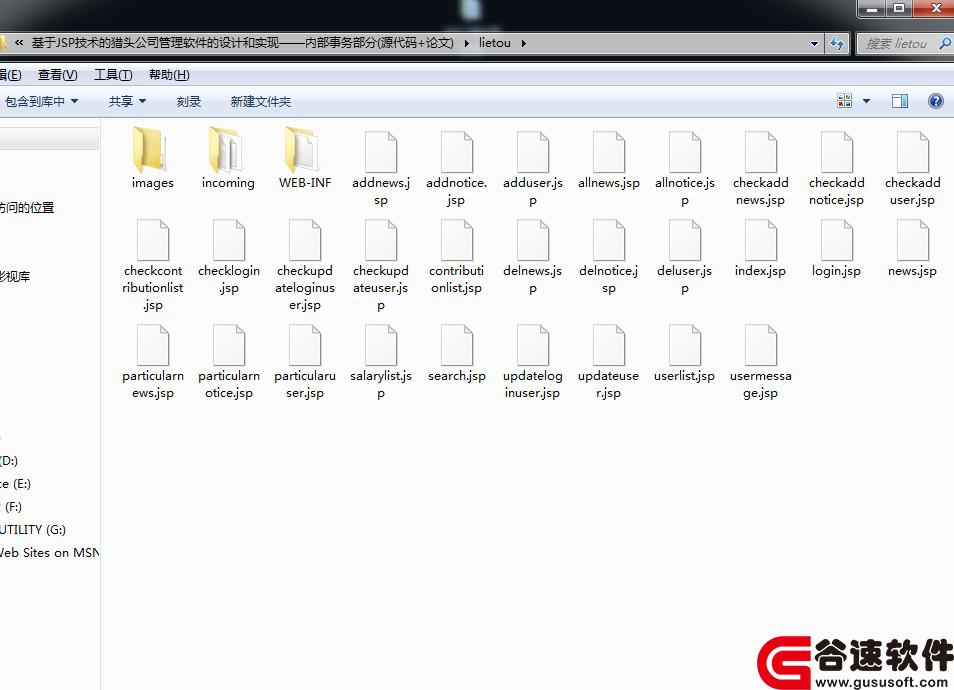Viewport: 954px width, 690px height.
Task: Click the 刻录 button
Action: pos(189,102)
